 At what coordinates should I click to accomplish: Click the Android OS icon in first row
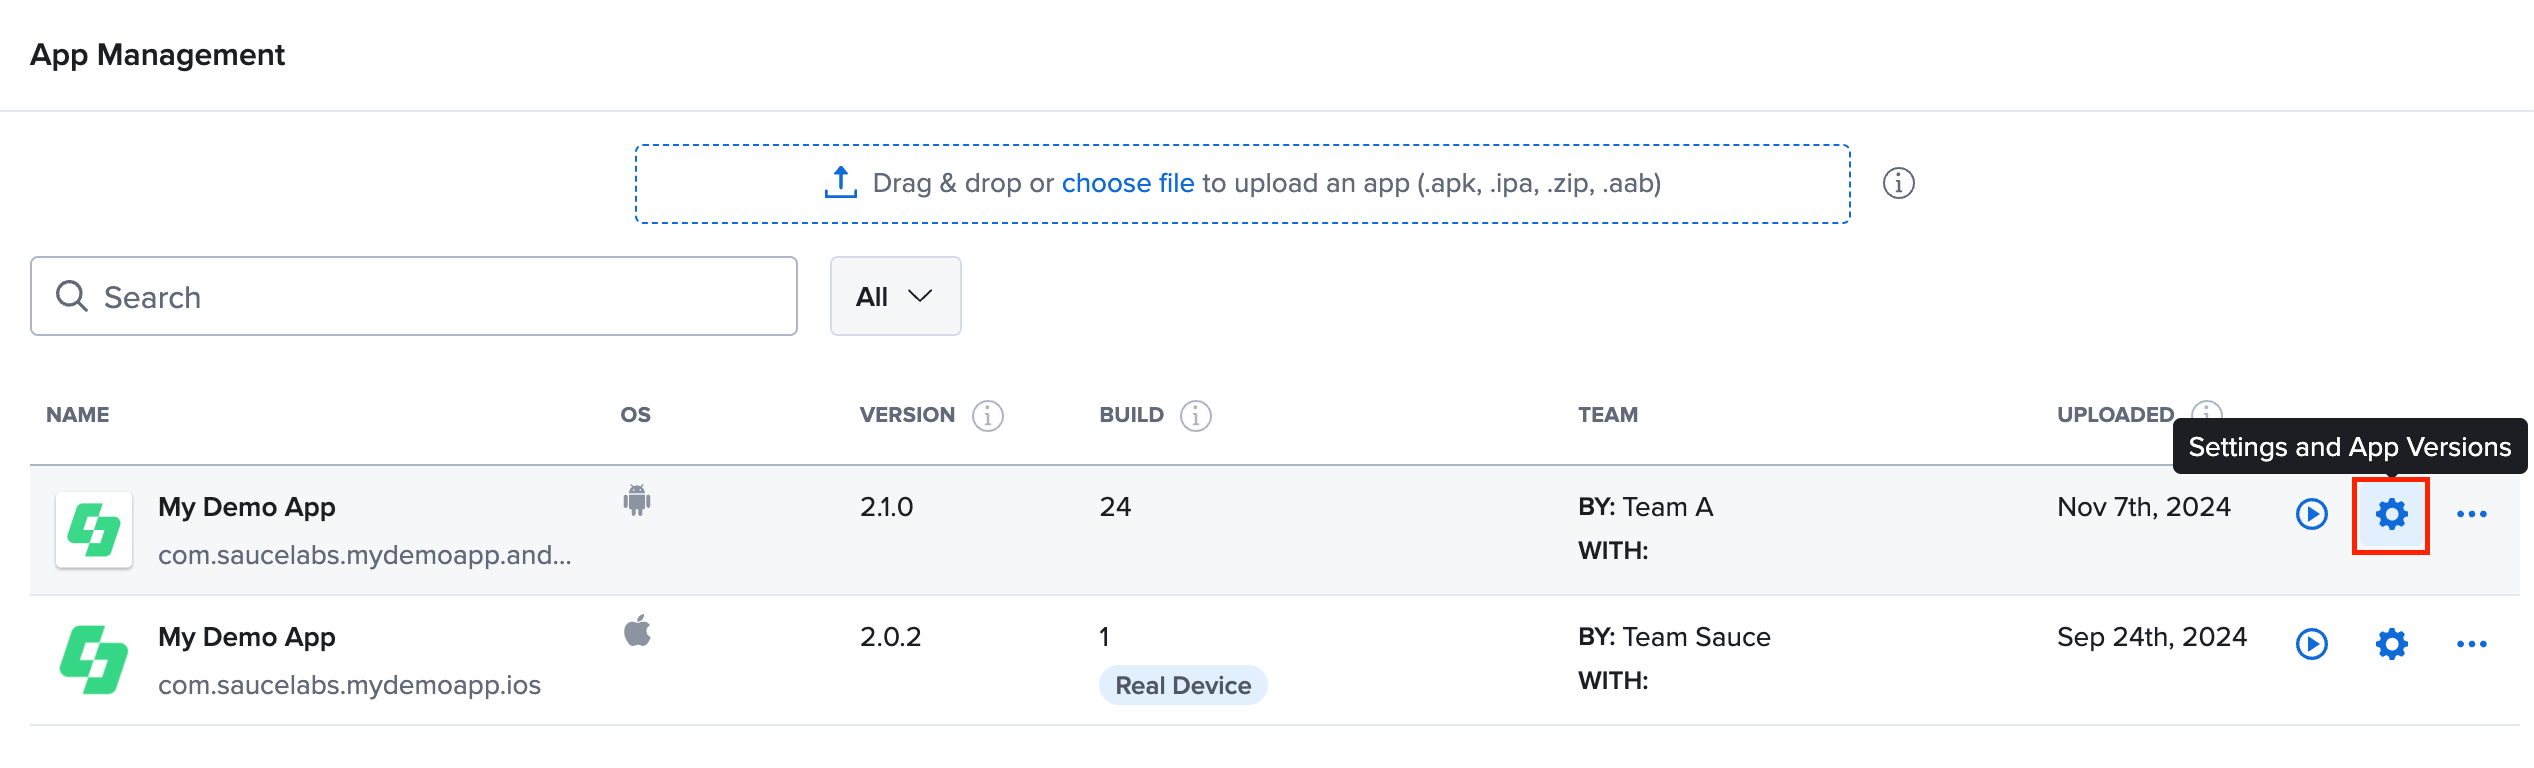pos(637,500)
